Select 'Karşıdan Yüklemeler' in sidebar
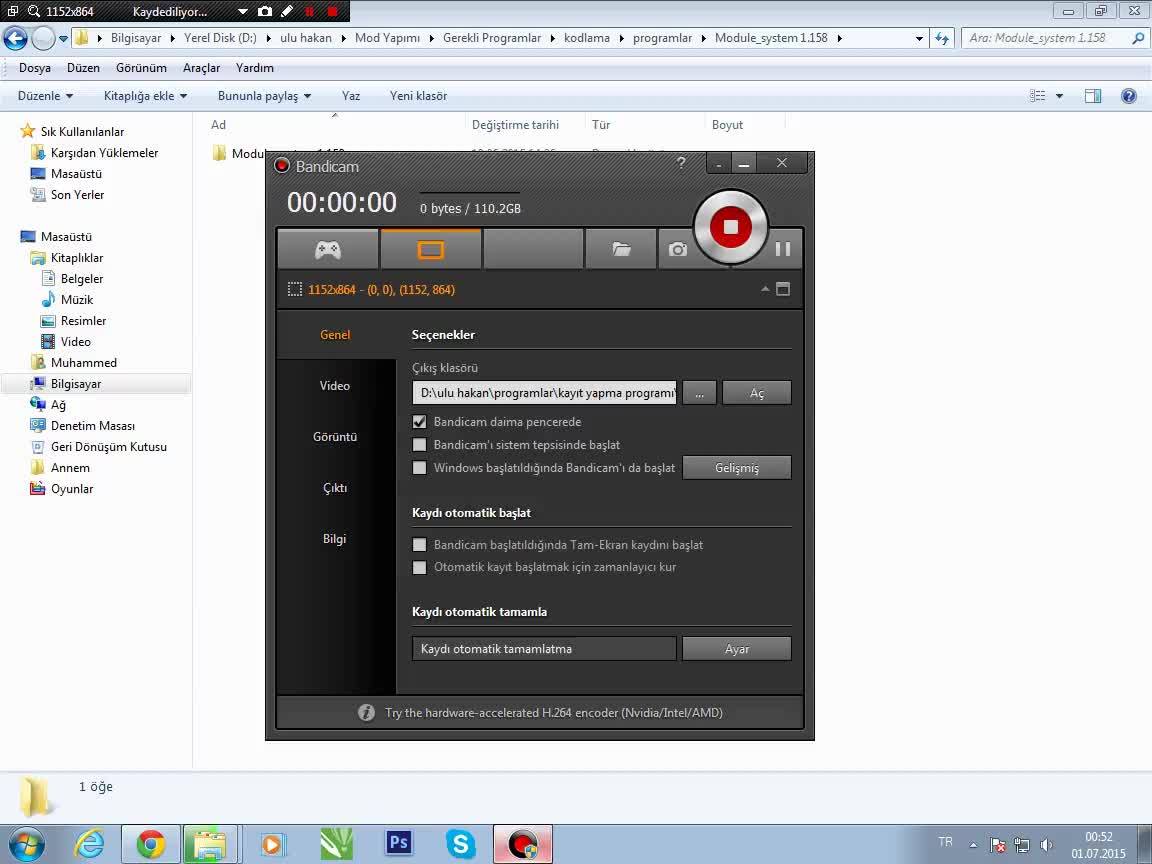The image size is (1152, 864). (x=104, y=153)
